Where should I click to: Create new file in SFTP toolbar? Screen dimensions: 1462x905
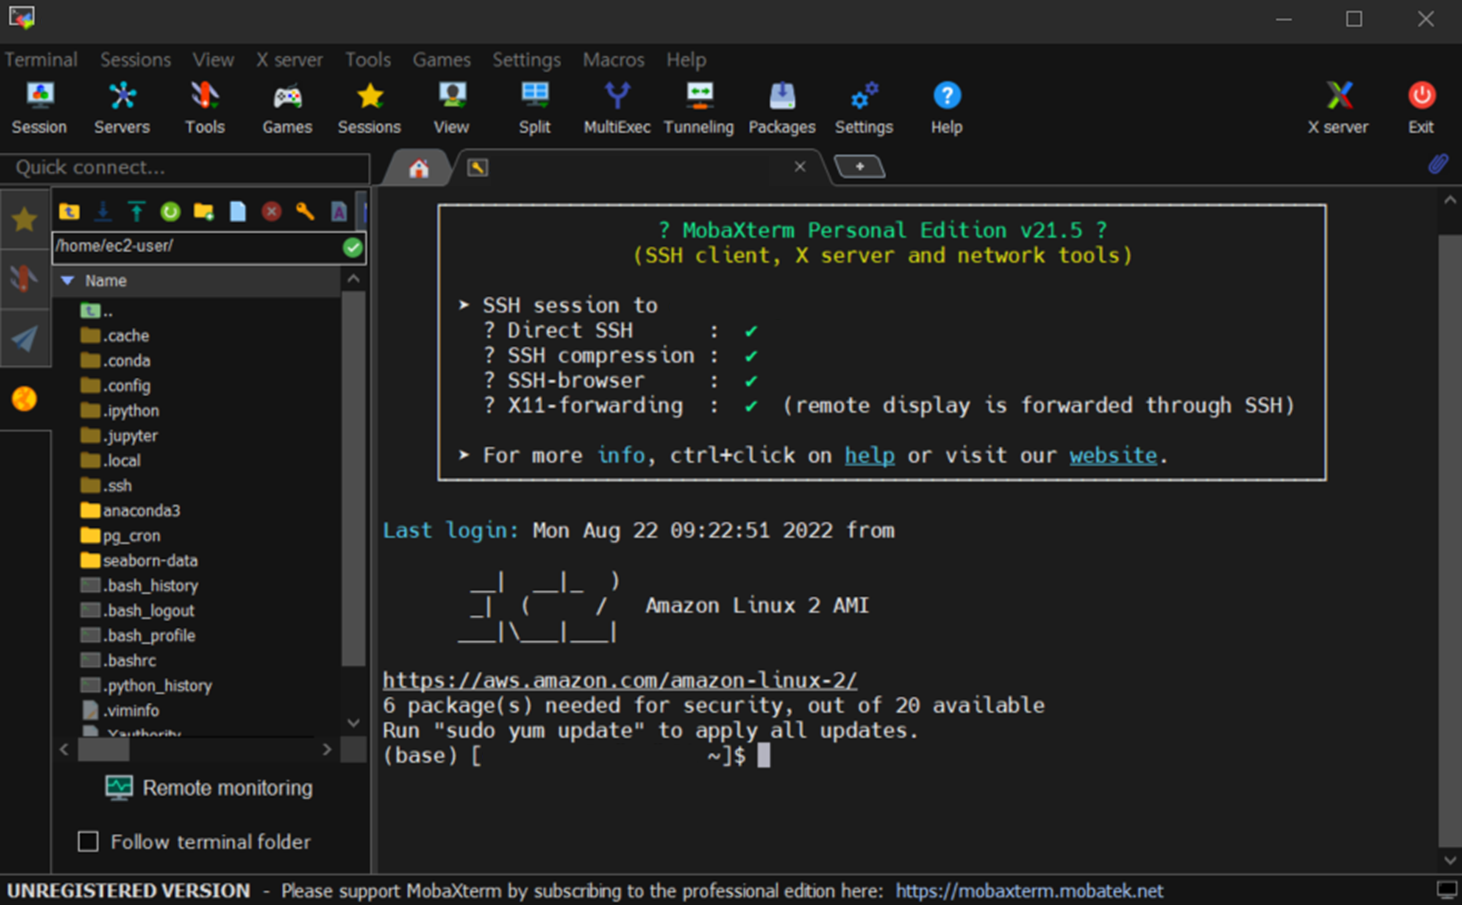pos(237,211)
